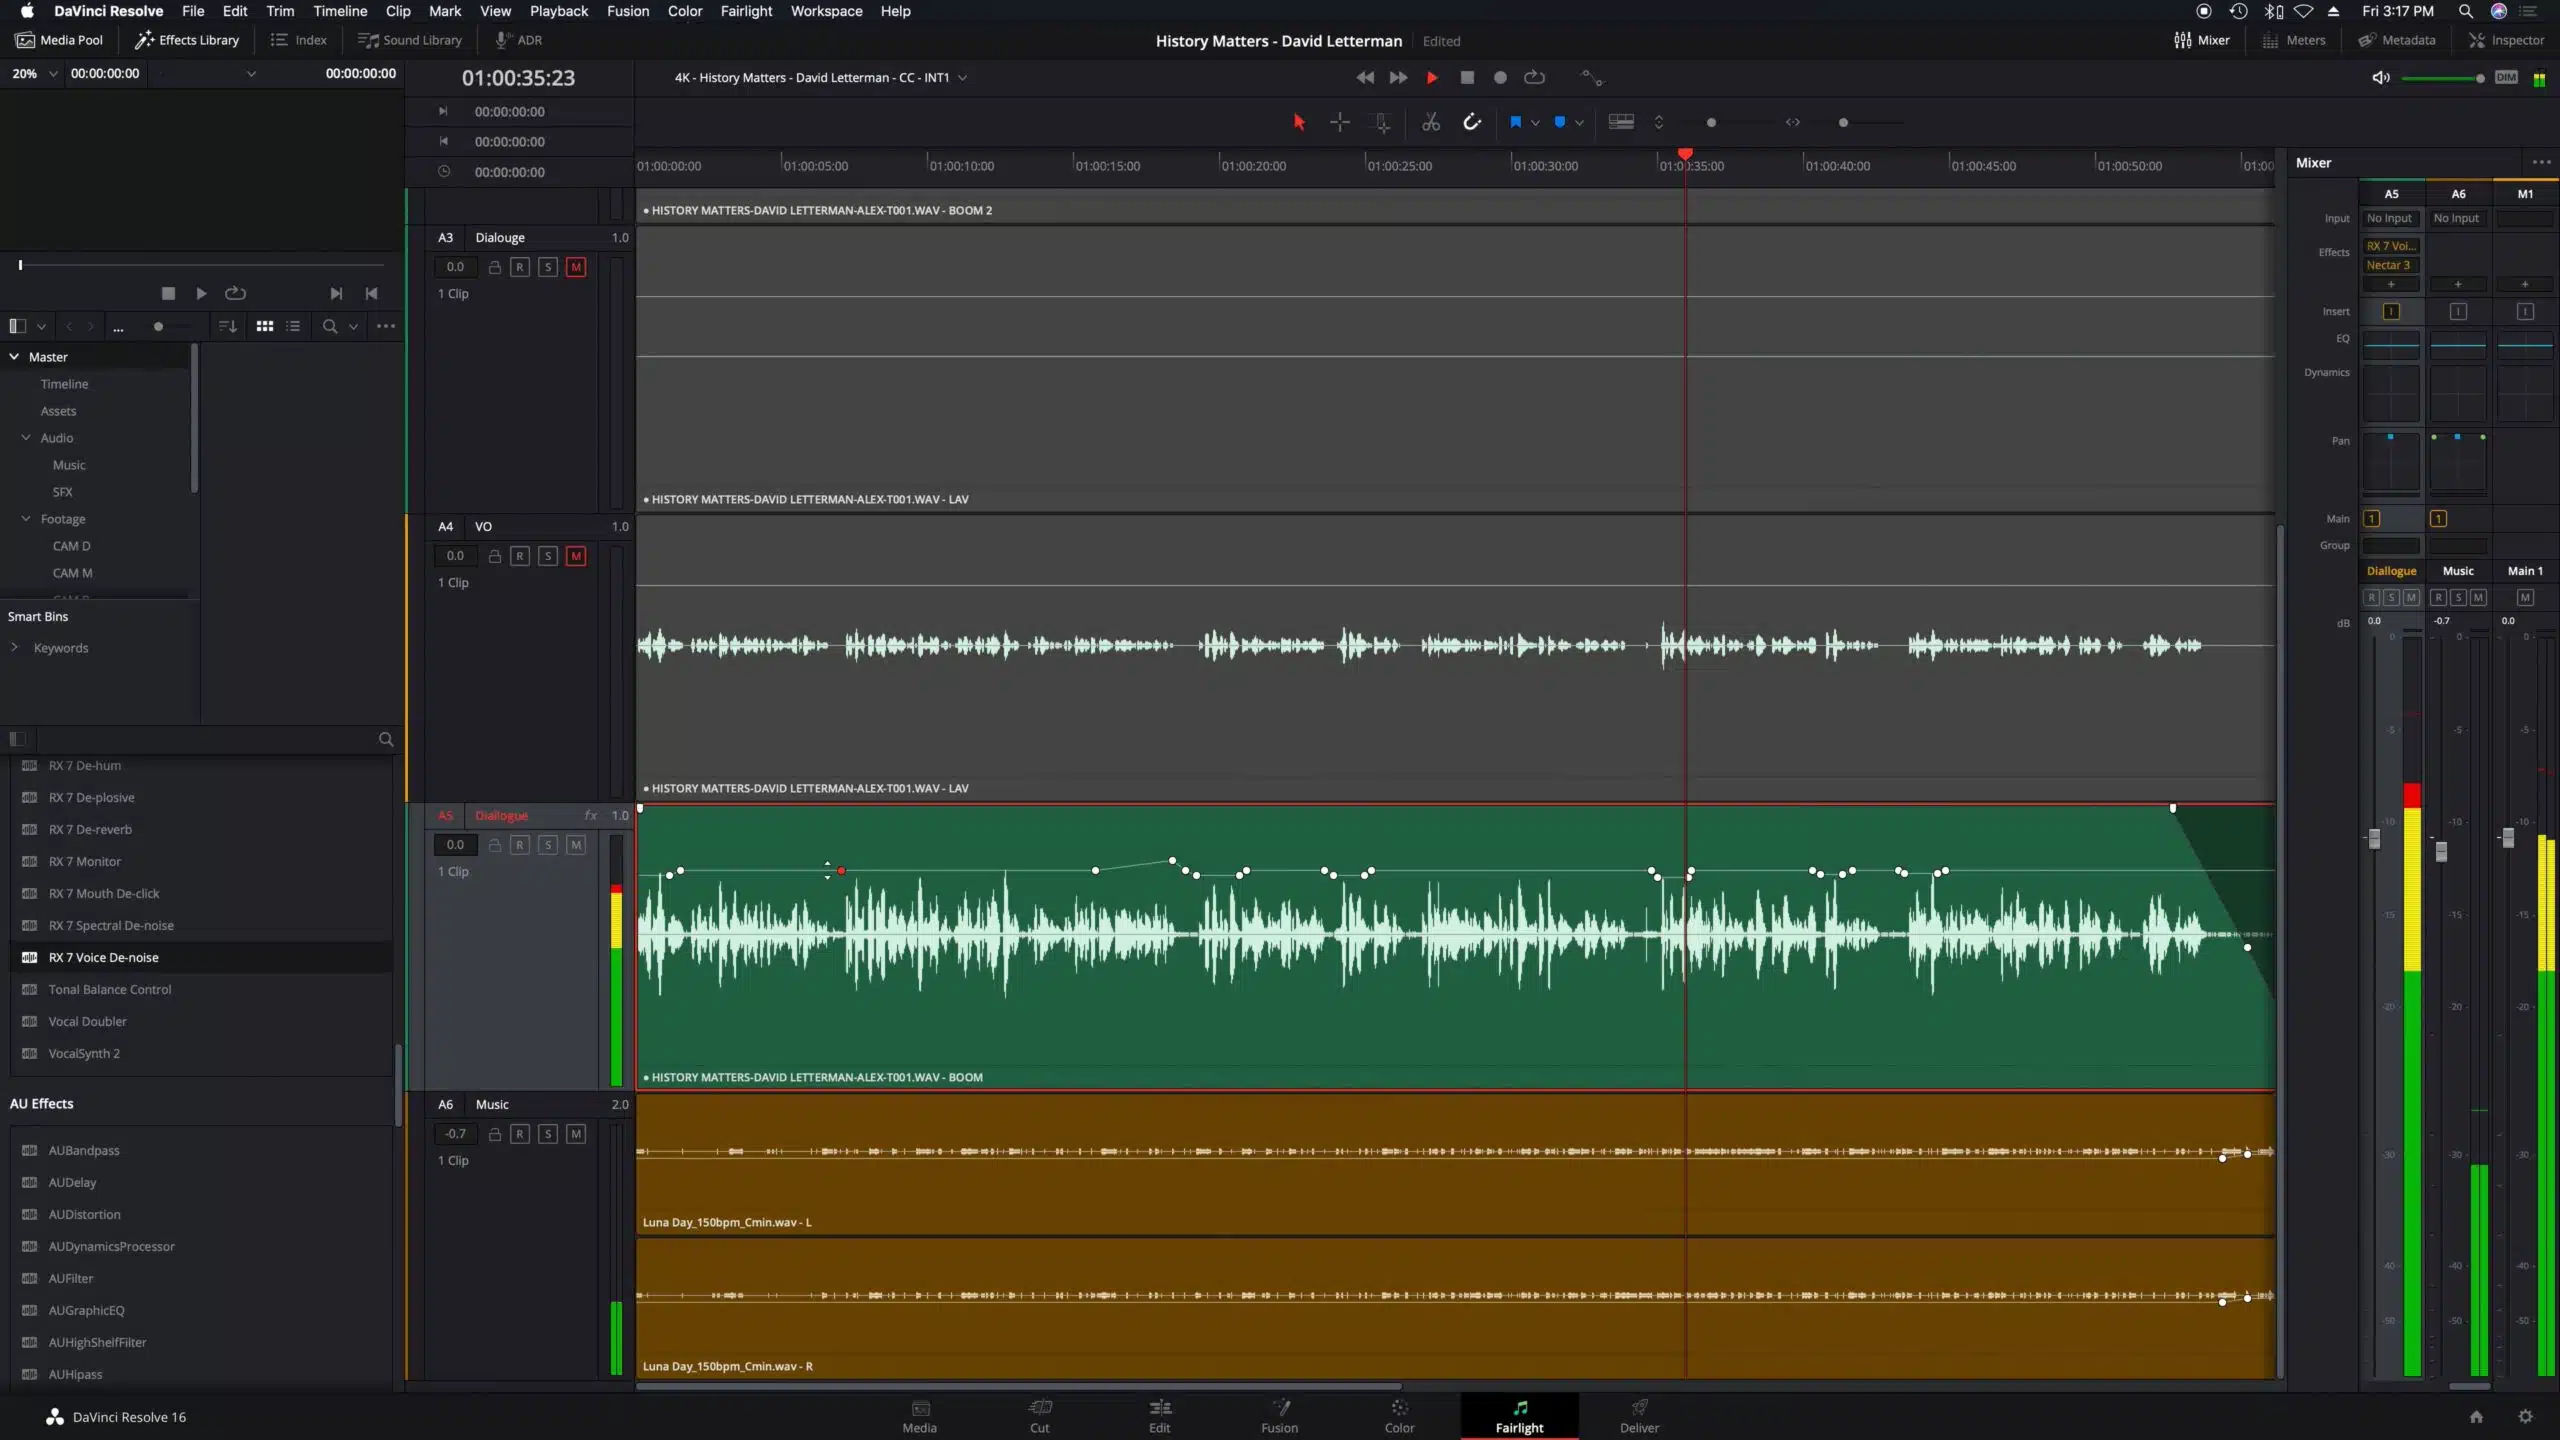
Task: Open the Timeline menu in menu bar
Action: (x=339, y=12)
